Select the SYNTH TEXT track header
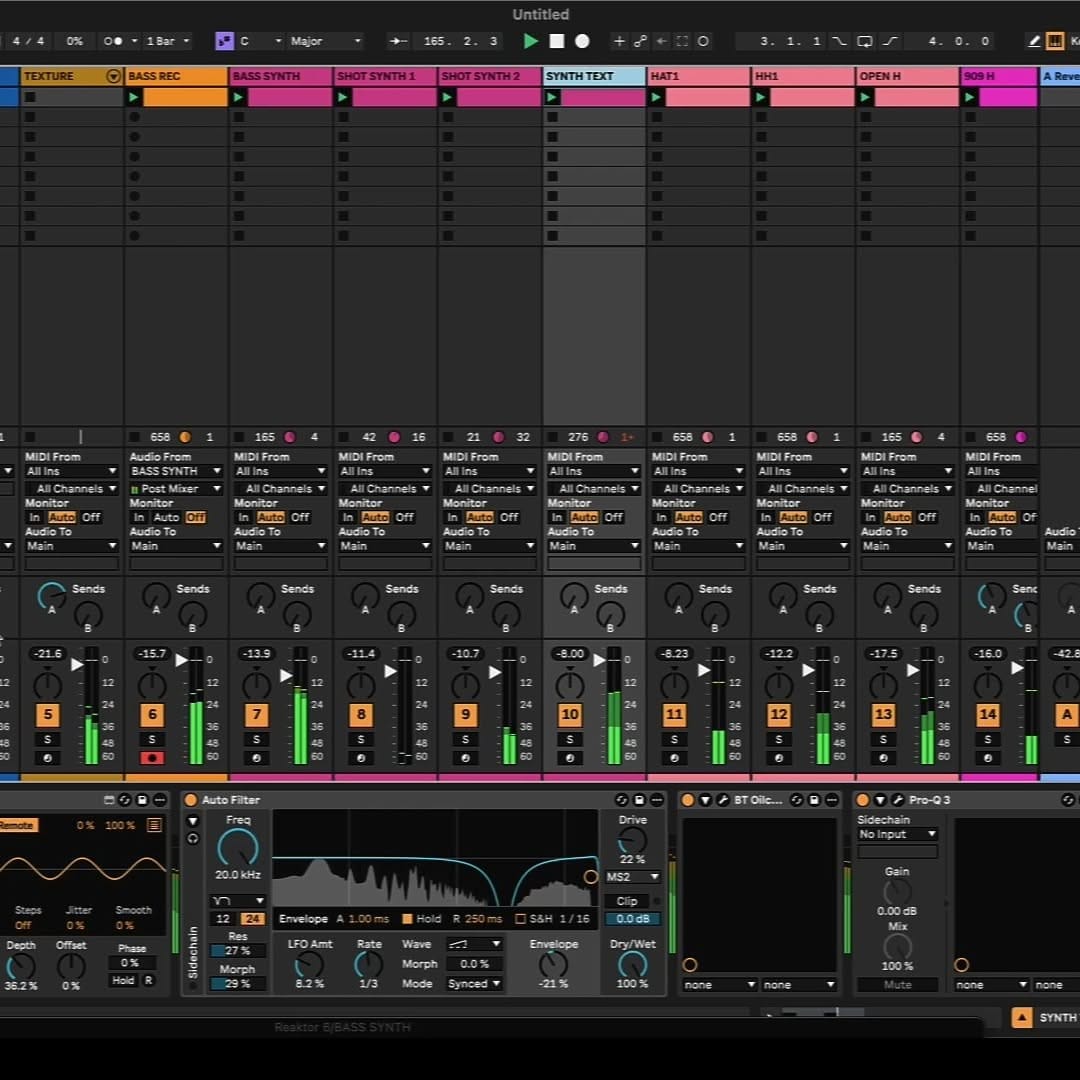Screen dimensions: 1080x1080 (x=594, y=76)
